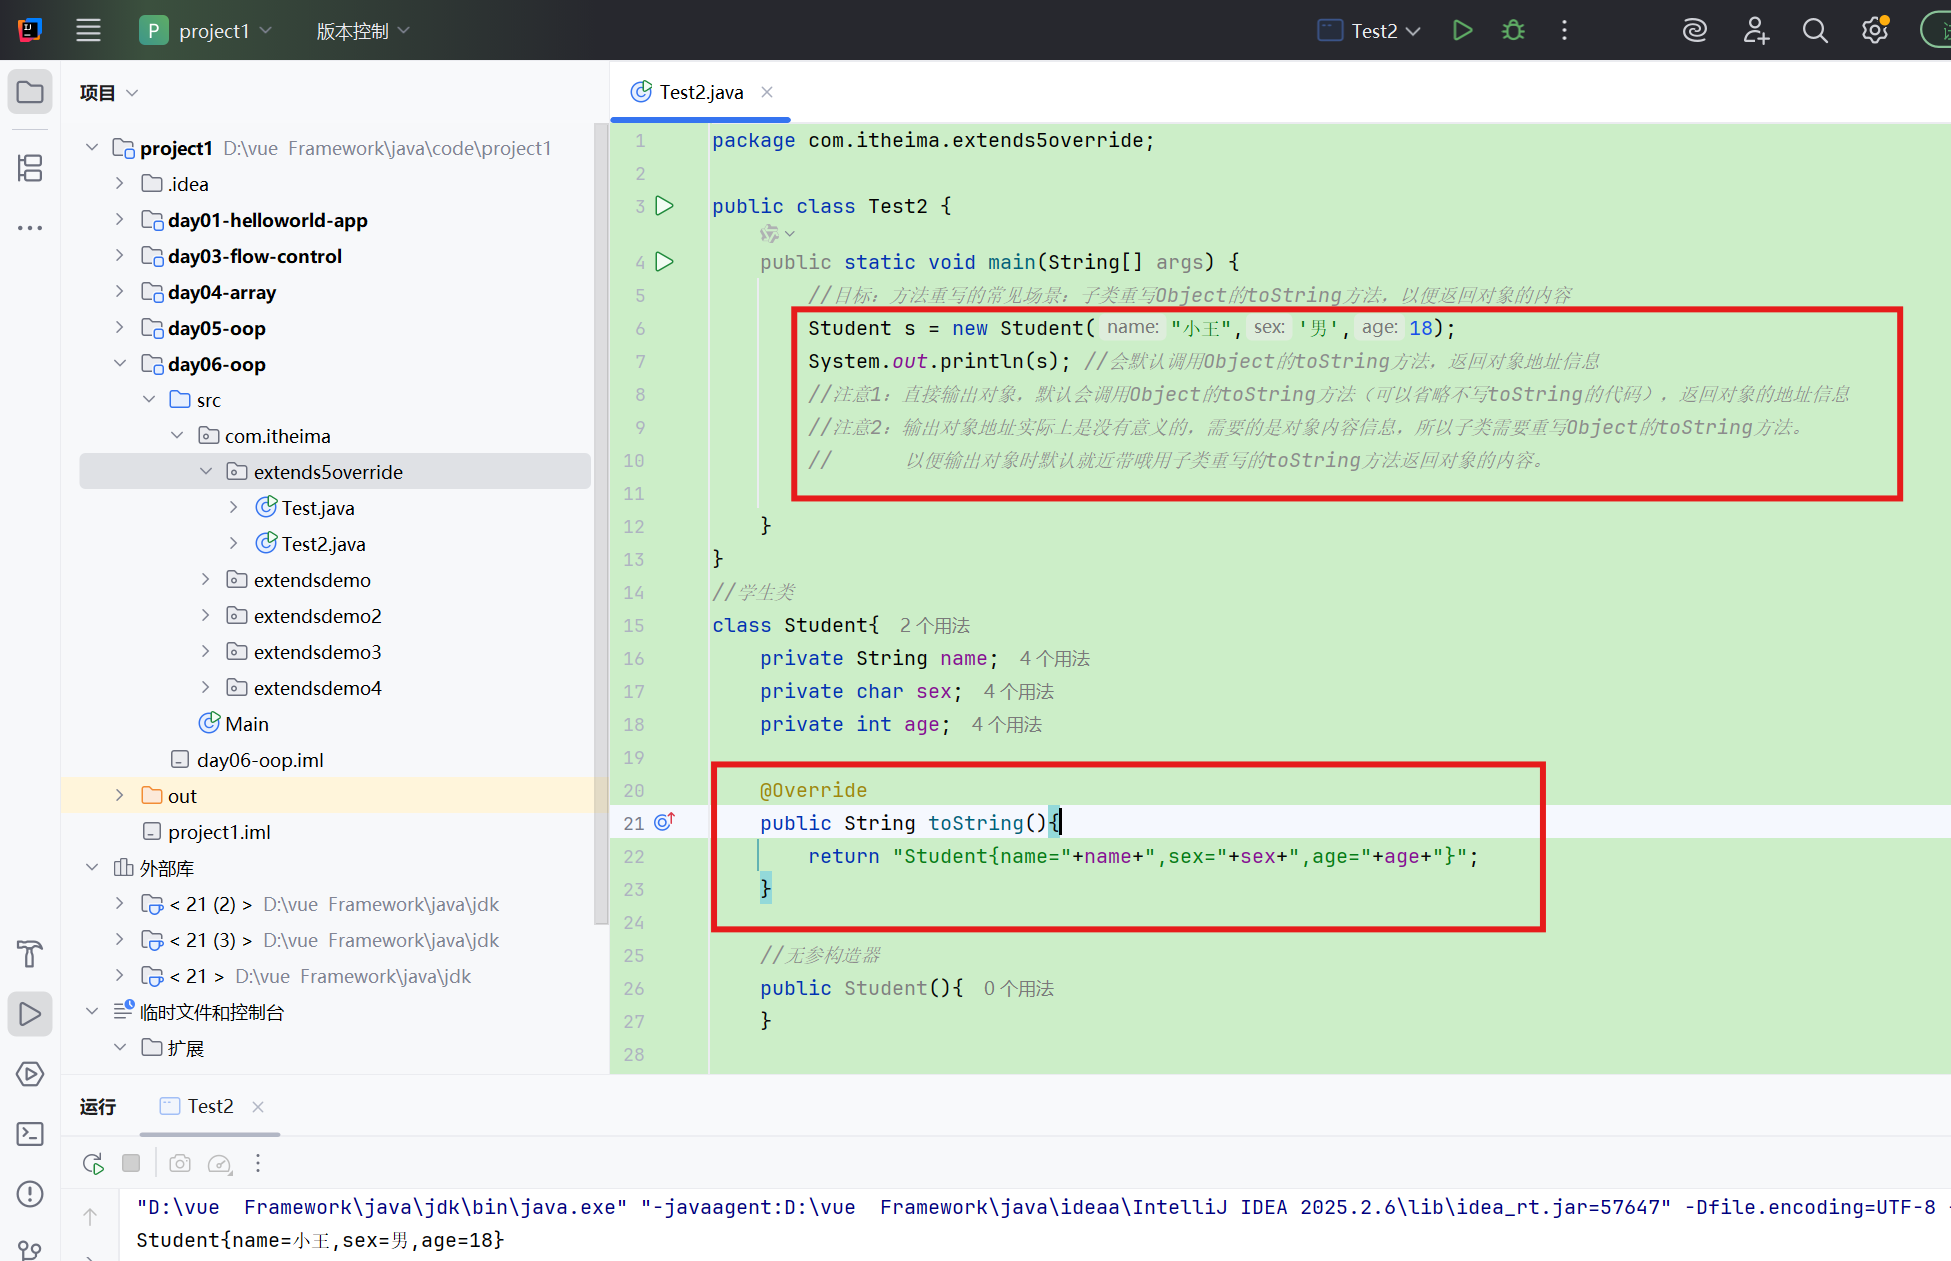Toggle the Run tool window sidebar button
The width and height of the screenshot is (1951, 1261).
(30, 1014)
